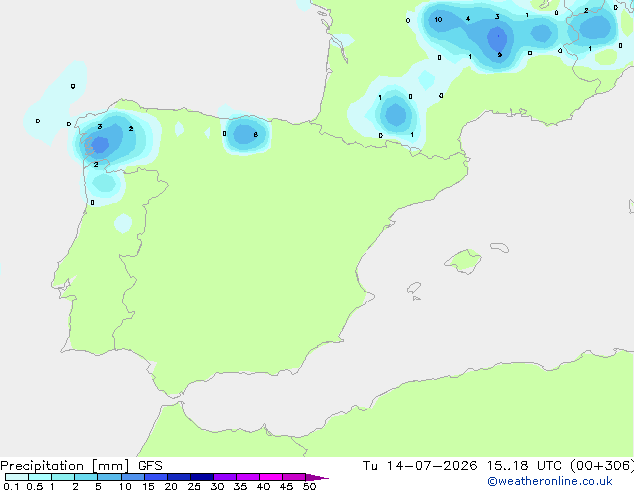Select the 2–5 mm legend color box
The image size is (634, 490).
pos(86,477)
